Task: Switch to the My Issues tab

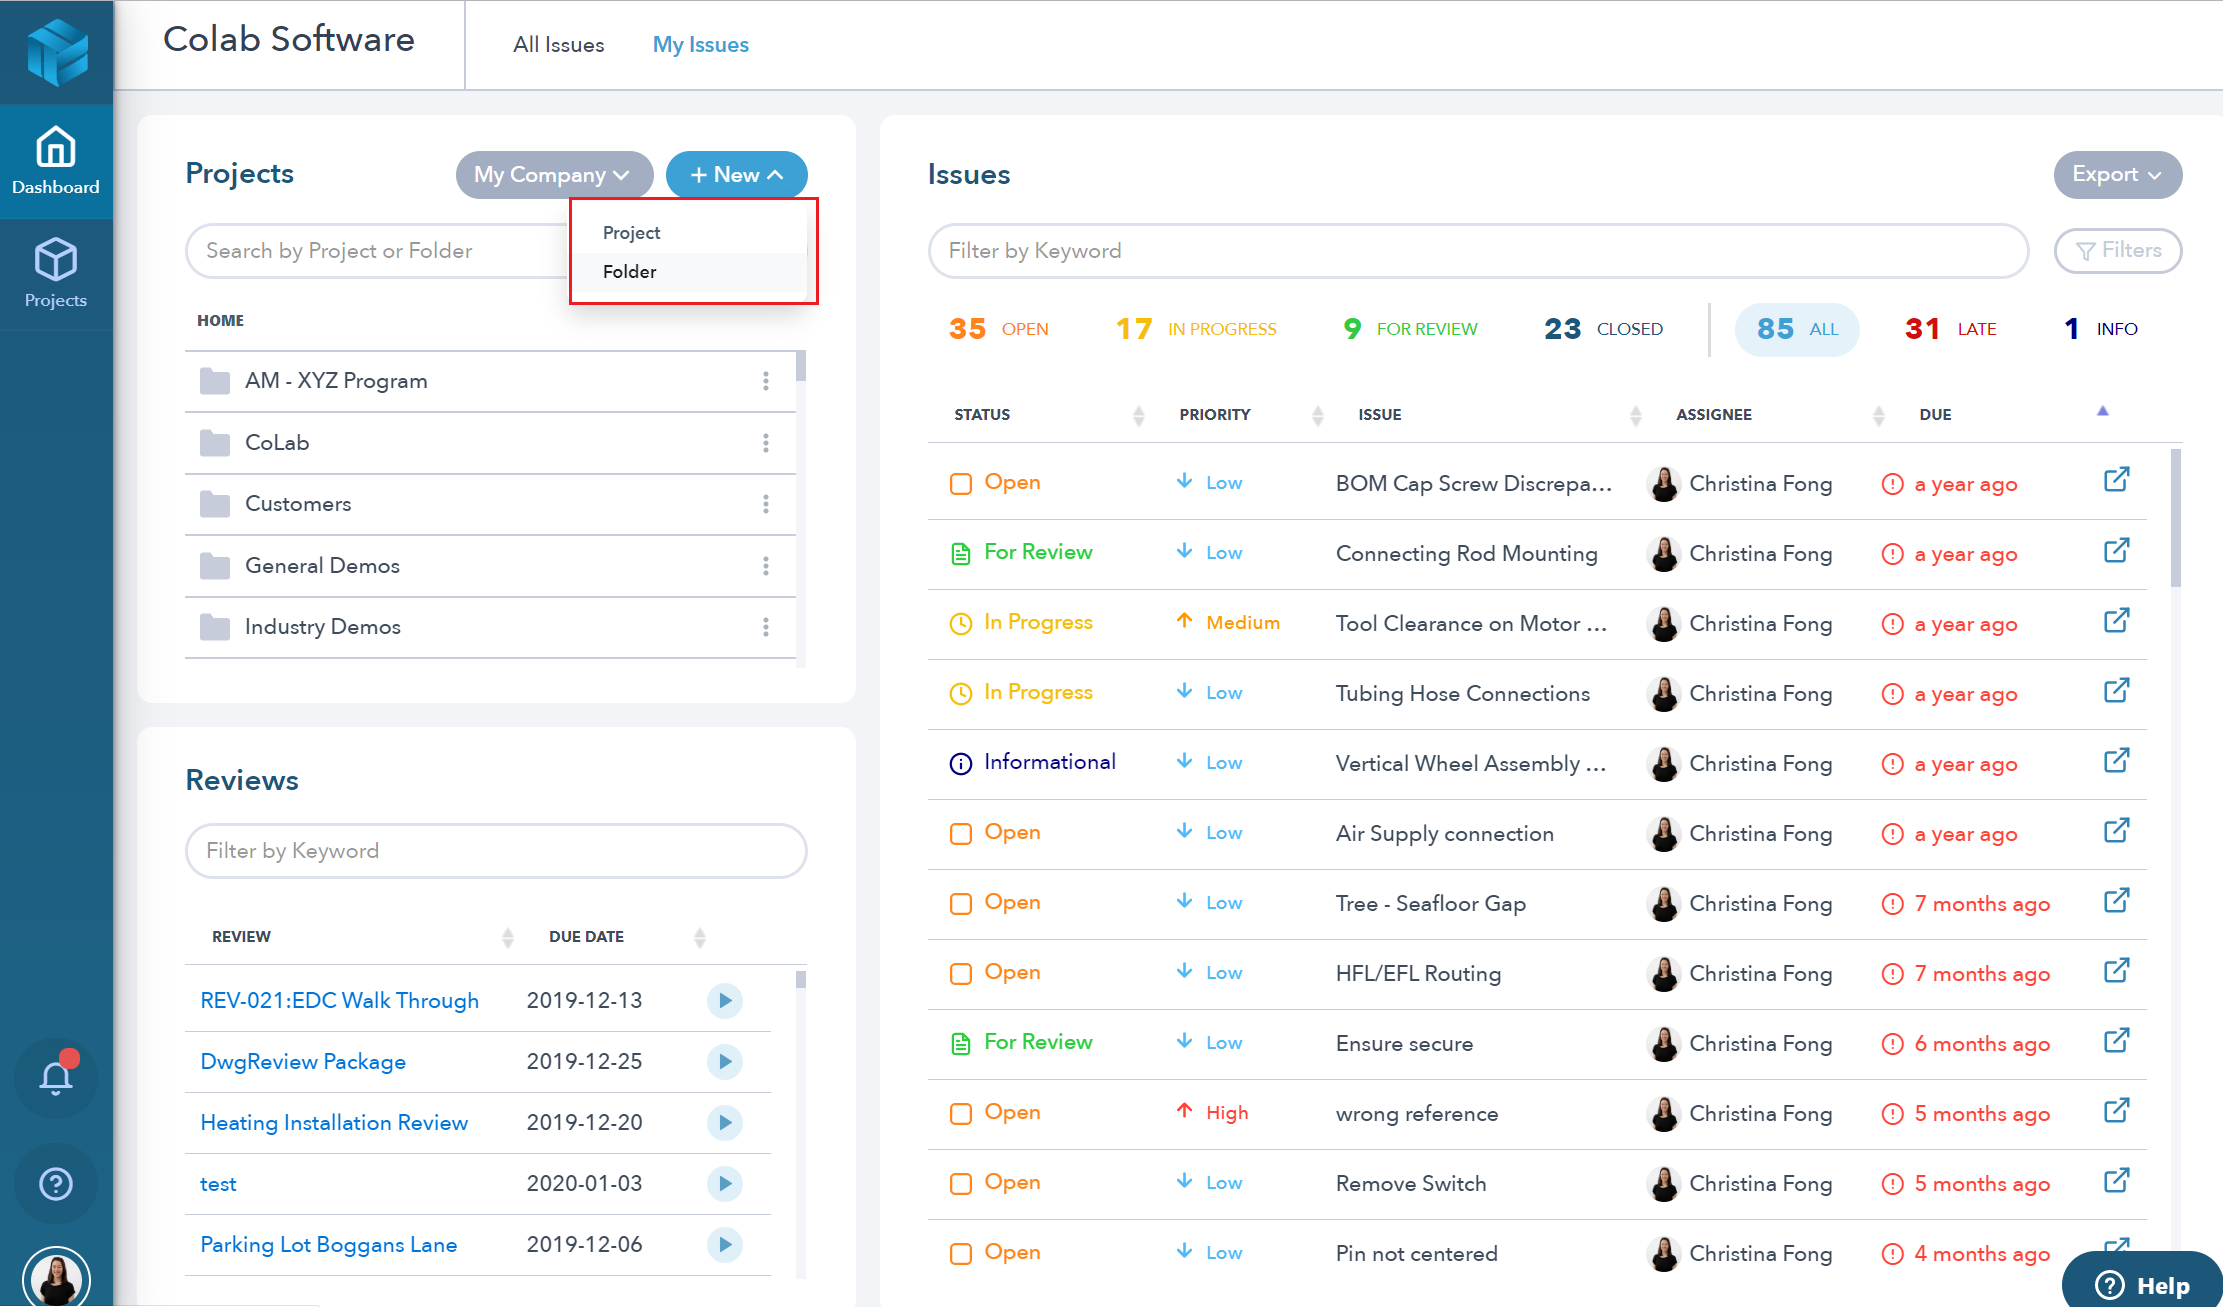Action: click(701, 45)
